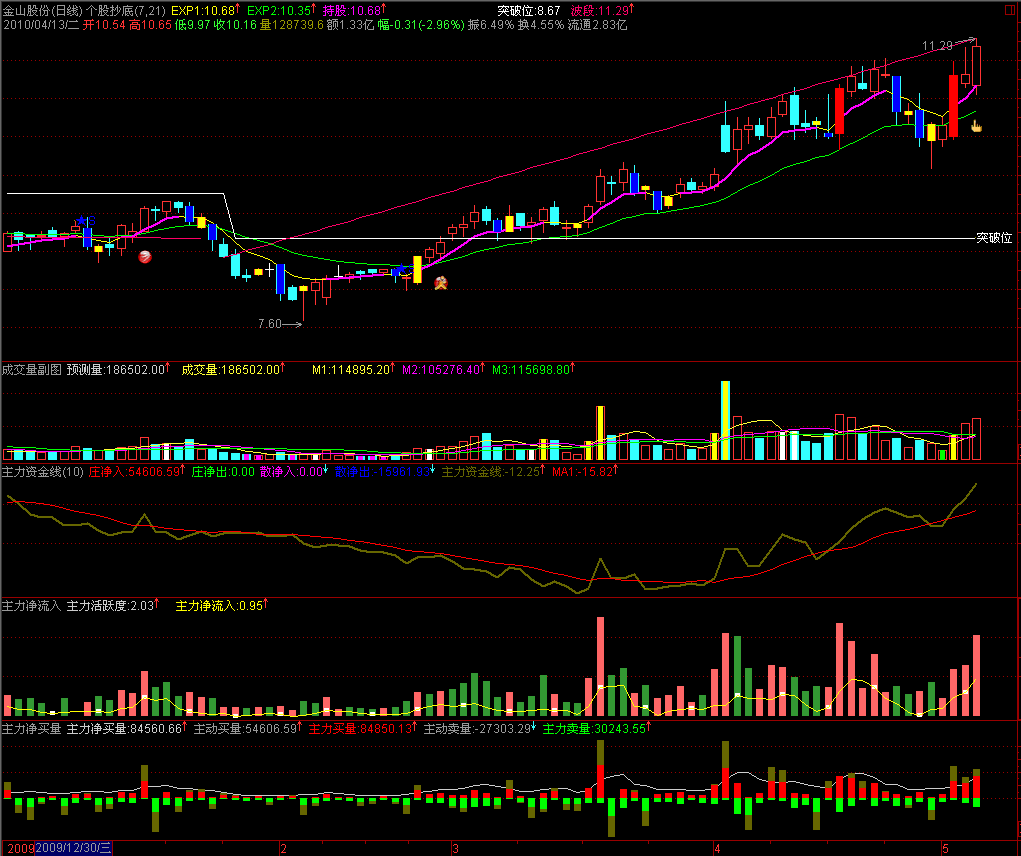Click the blue star marker near left
Viewport: 1021px width, 856px height.
coord(82,220)
